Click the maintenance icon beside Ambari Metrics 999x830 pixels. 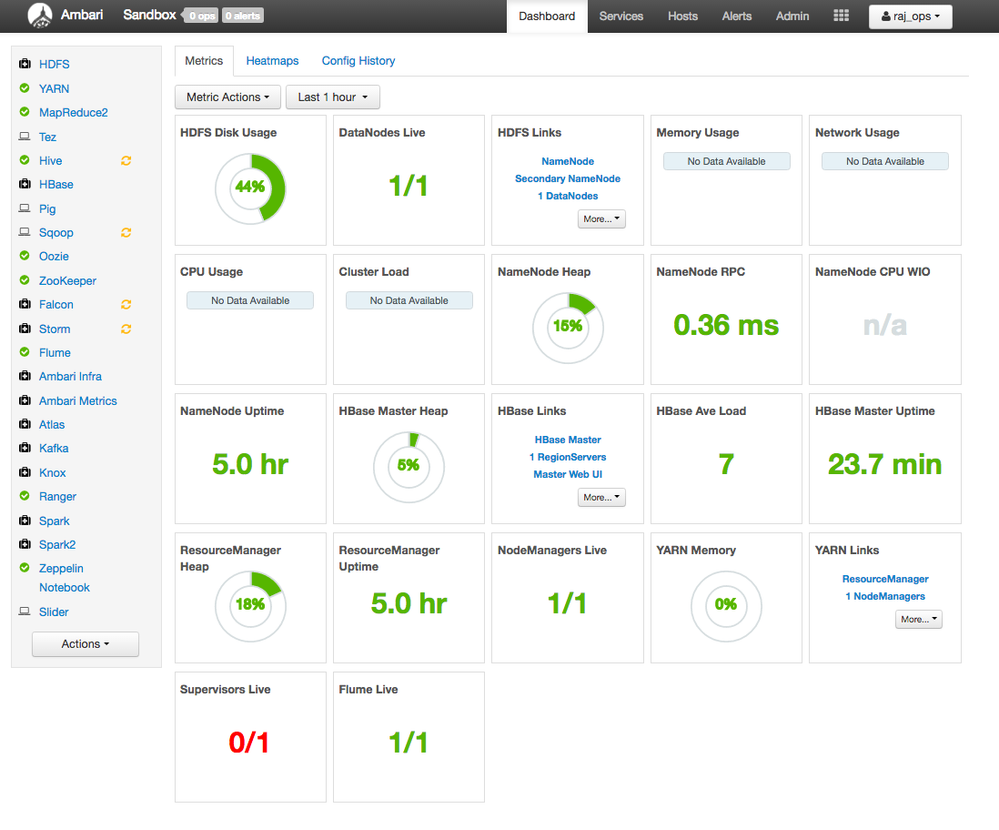(25, 400)
